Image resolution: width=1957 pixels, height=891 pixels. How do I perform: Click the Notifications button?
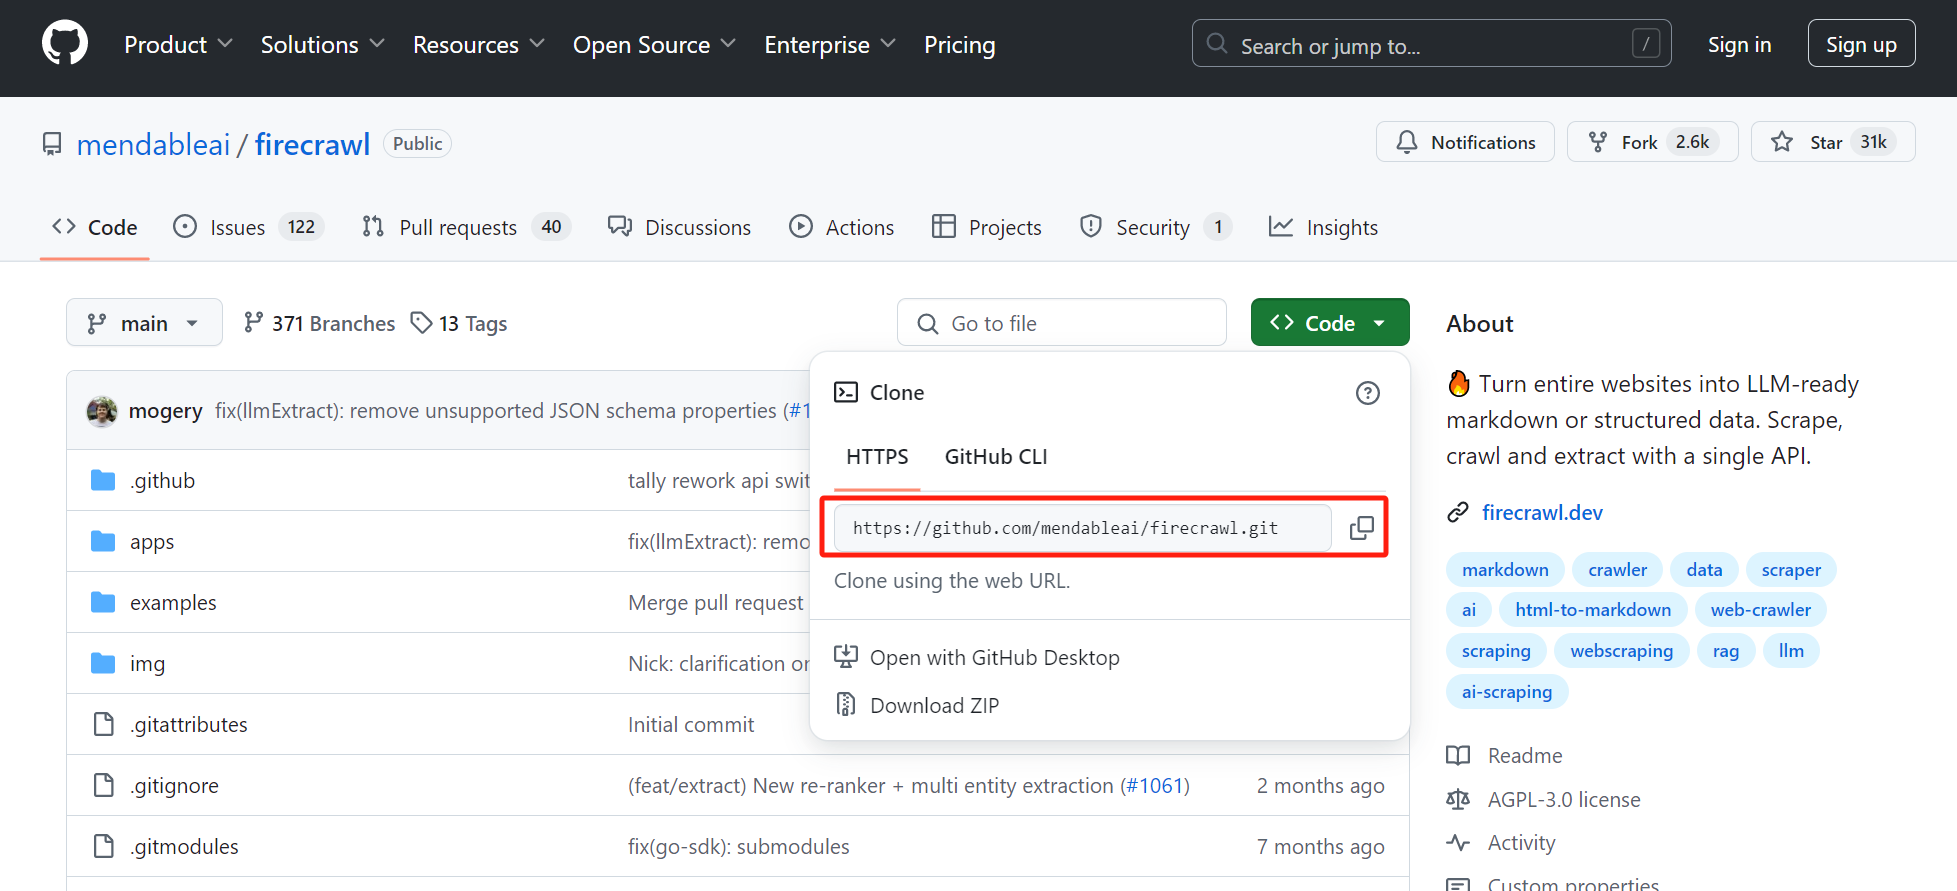pyautogui.click(x=1465, y=142)
